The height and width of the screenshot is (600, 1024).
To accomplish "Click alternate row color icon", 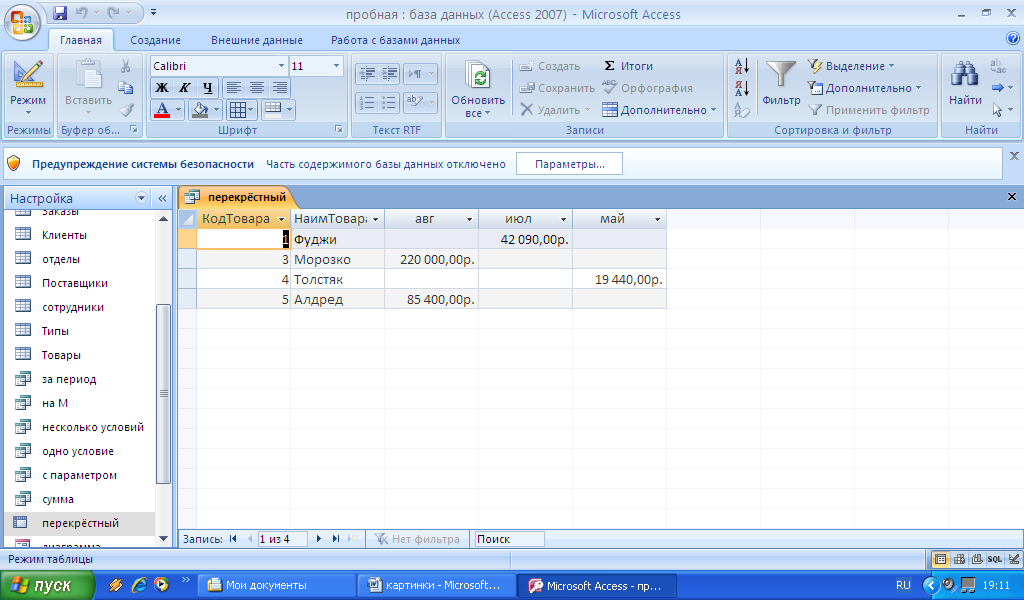I will [273, 108].
